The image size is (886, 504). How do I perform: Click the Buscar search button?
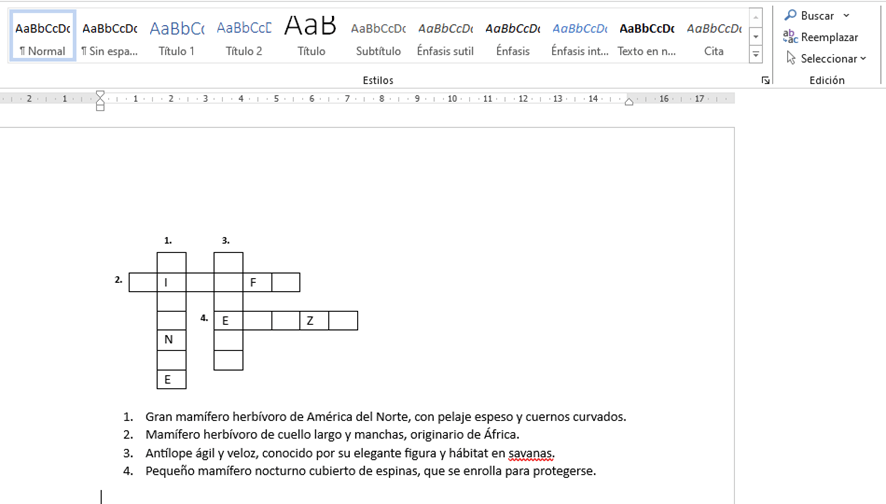(x=810, y=15)
